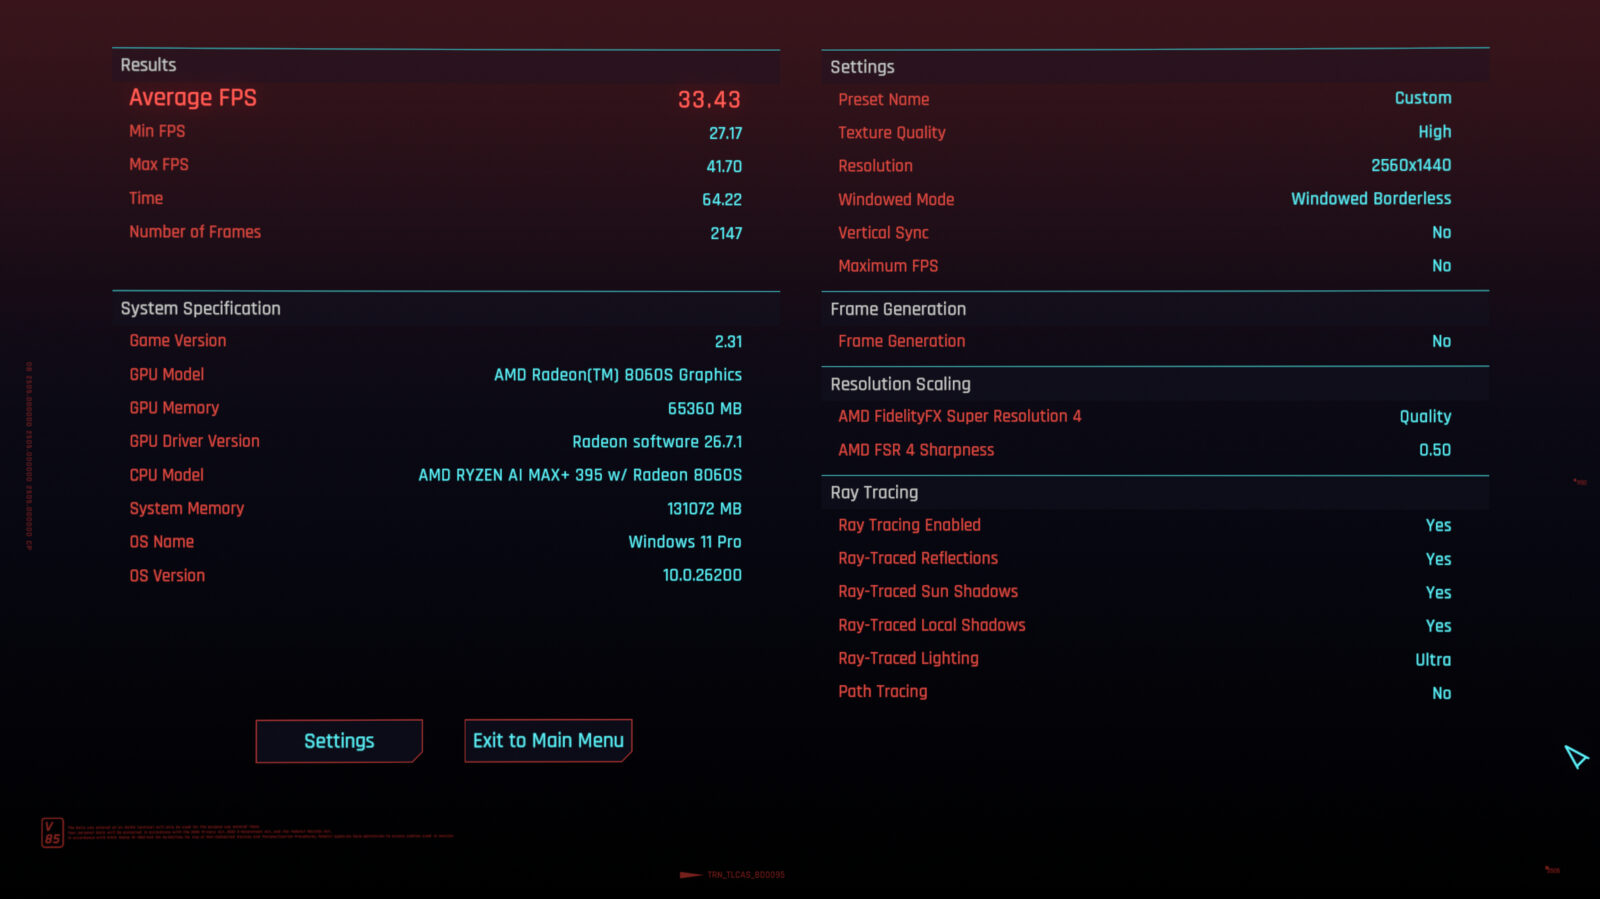Click the FidelityFX value Quality
Viewport: 1600px width, 899px height.
1425,417
